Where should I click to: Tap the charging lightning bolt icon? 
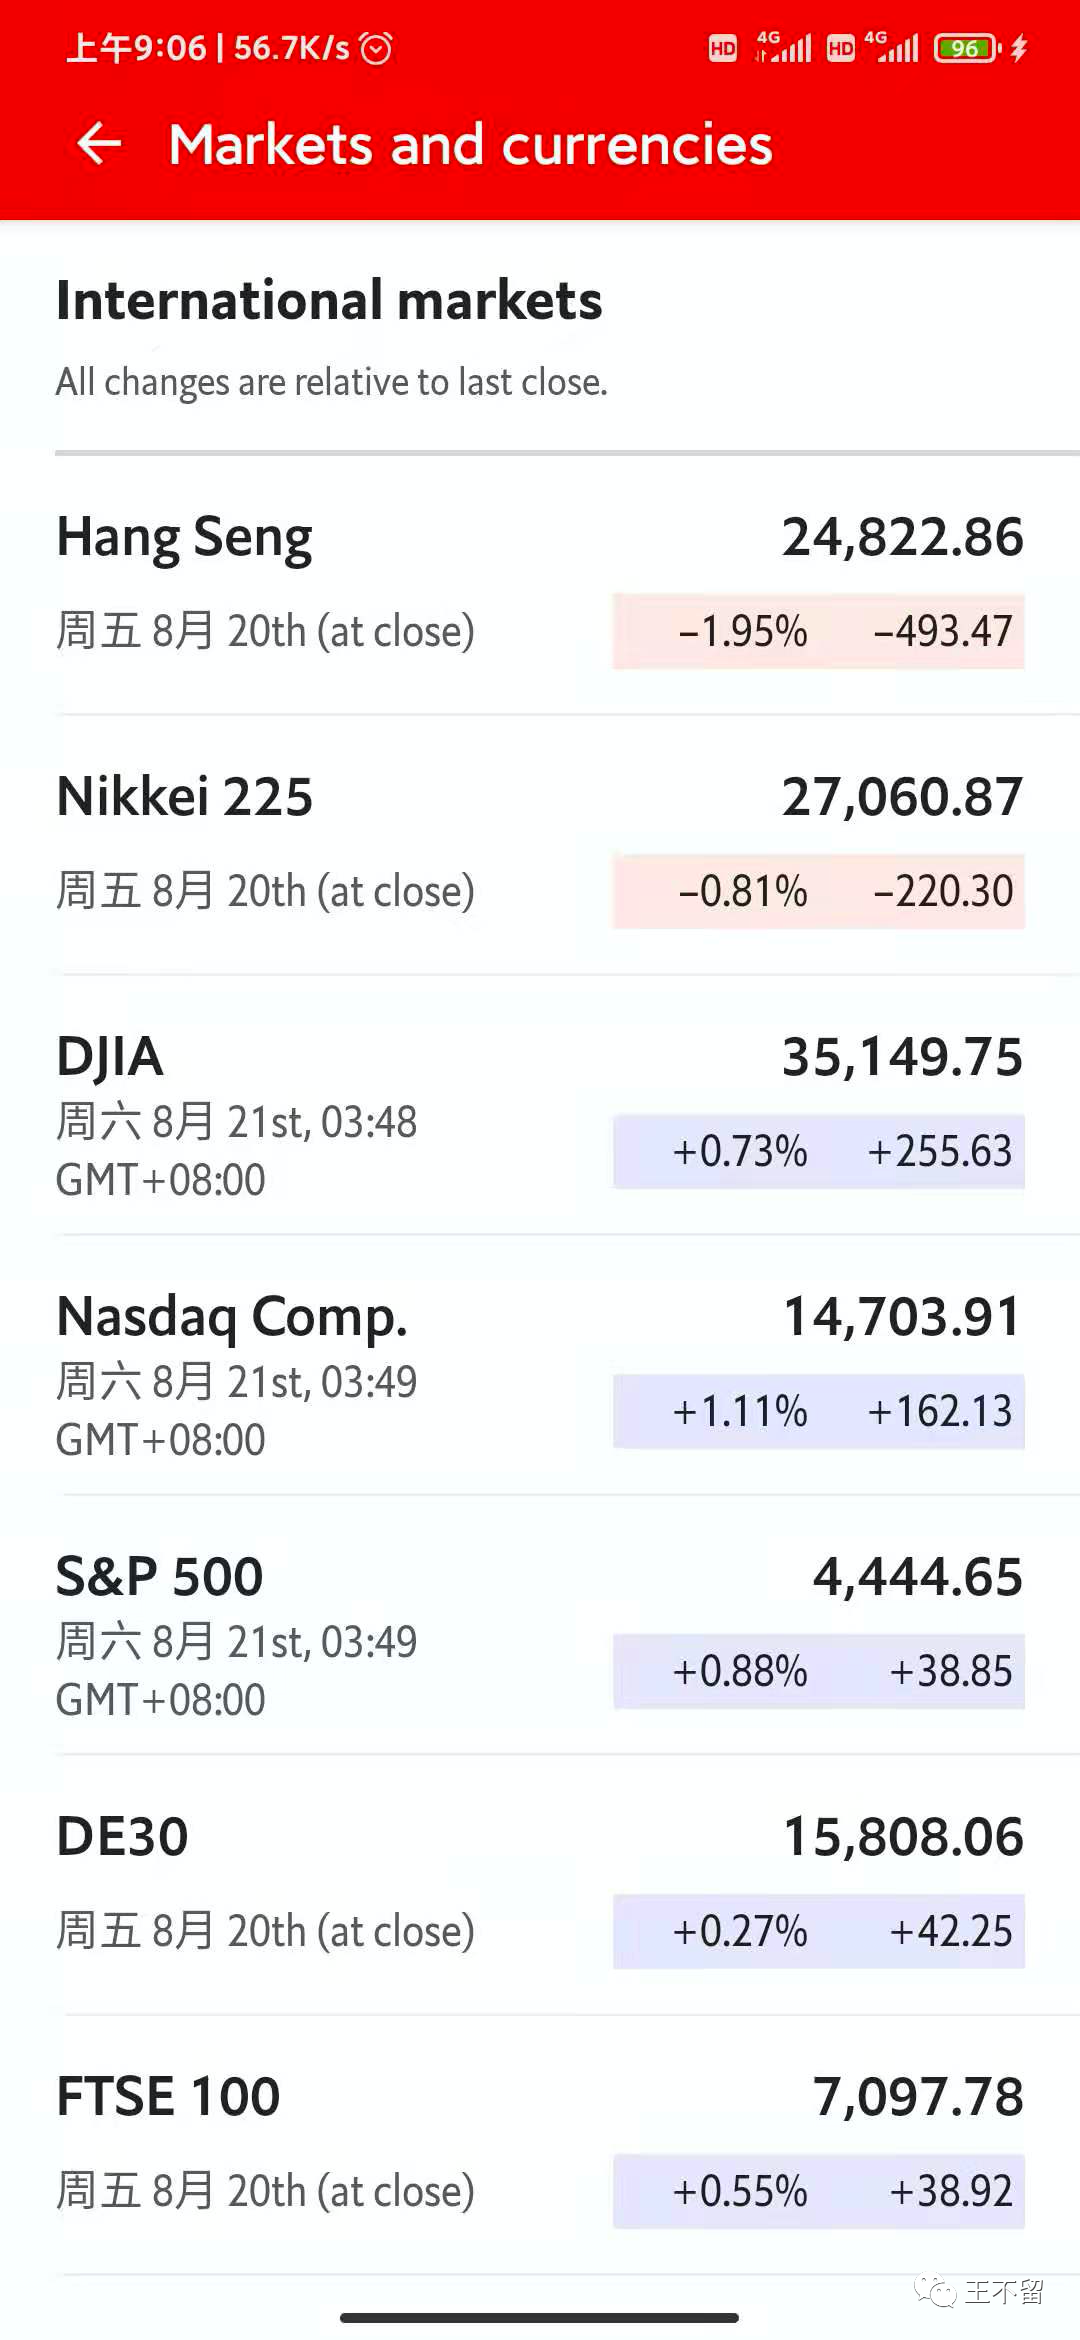point(1019,48)
